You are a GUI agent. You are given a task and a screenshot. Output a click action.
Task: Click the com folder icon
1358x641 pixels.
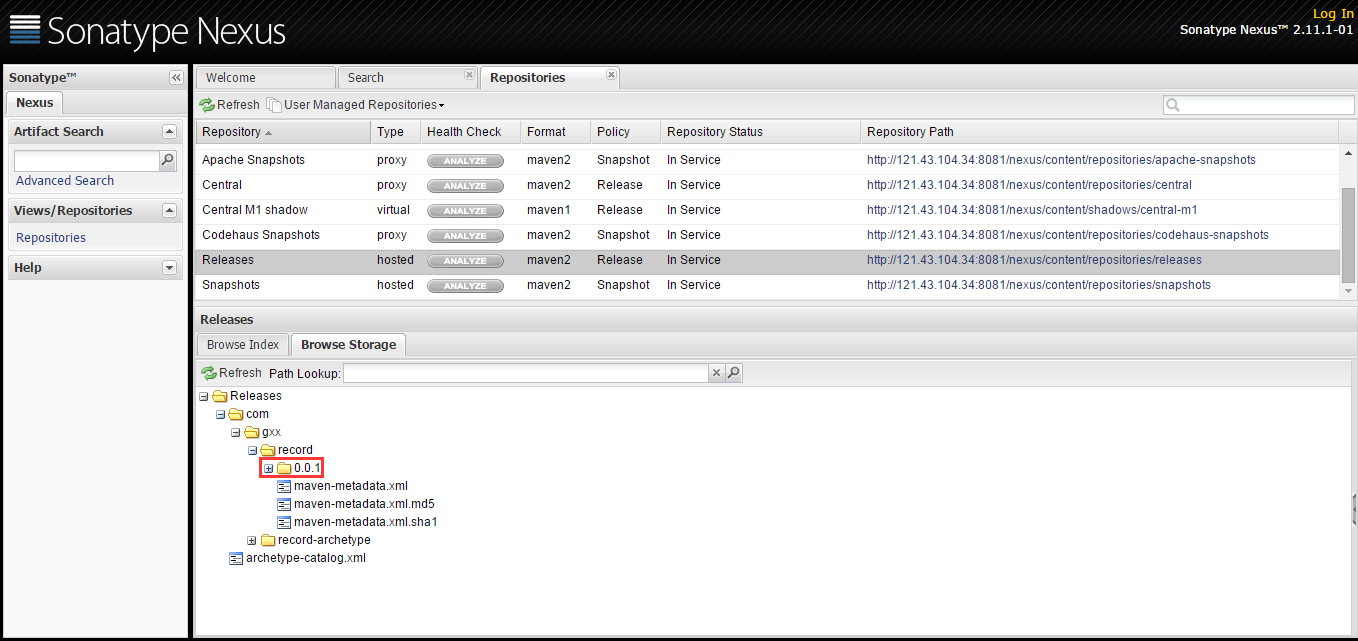236,414
